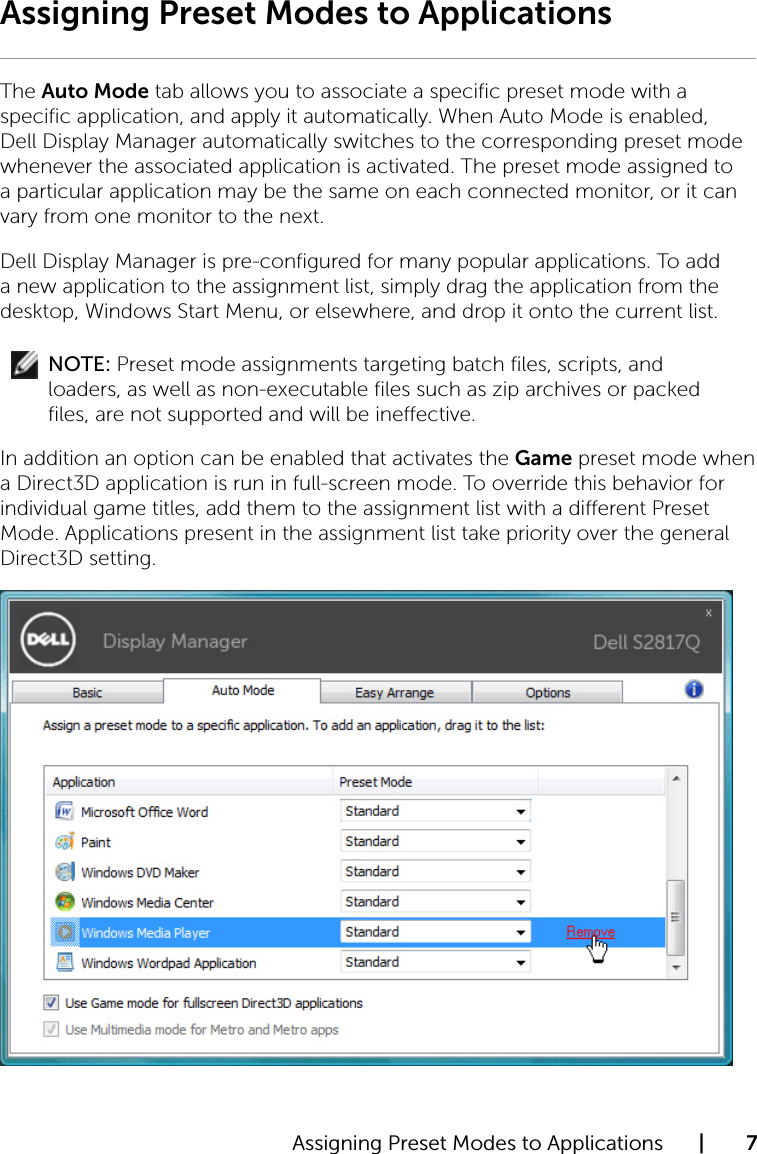Switch to the Easy Arrange tab

[x=395, y=693]
